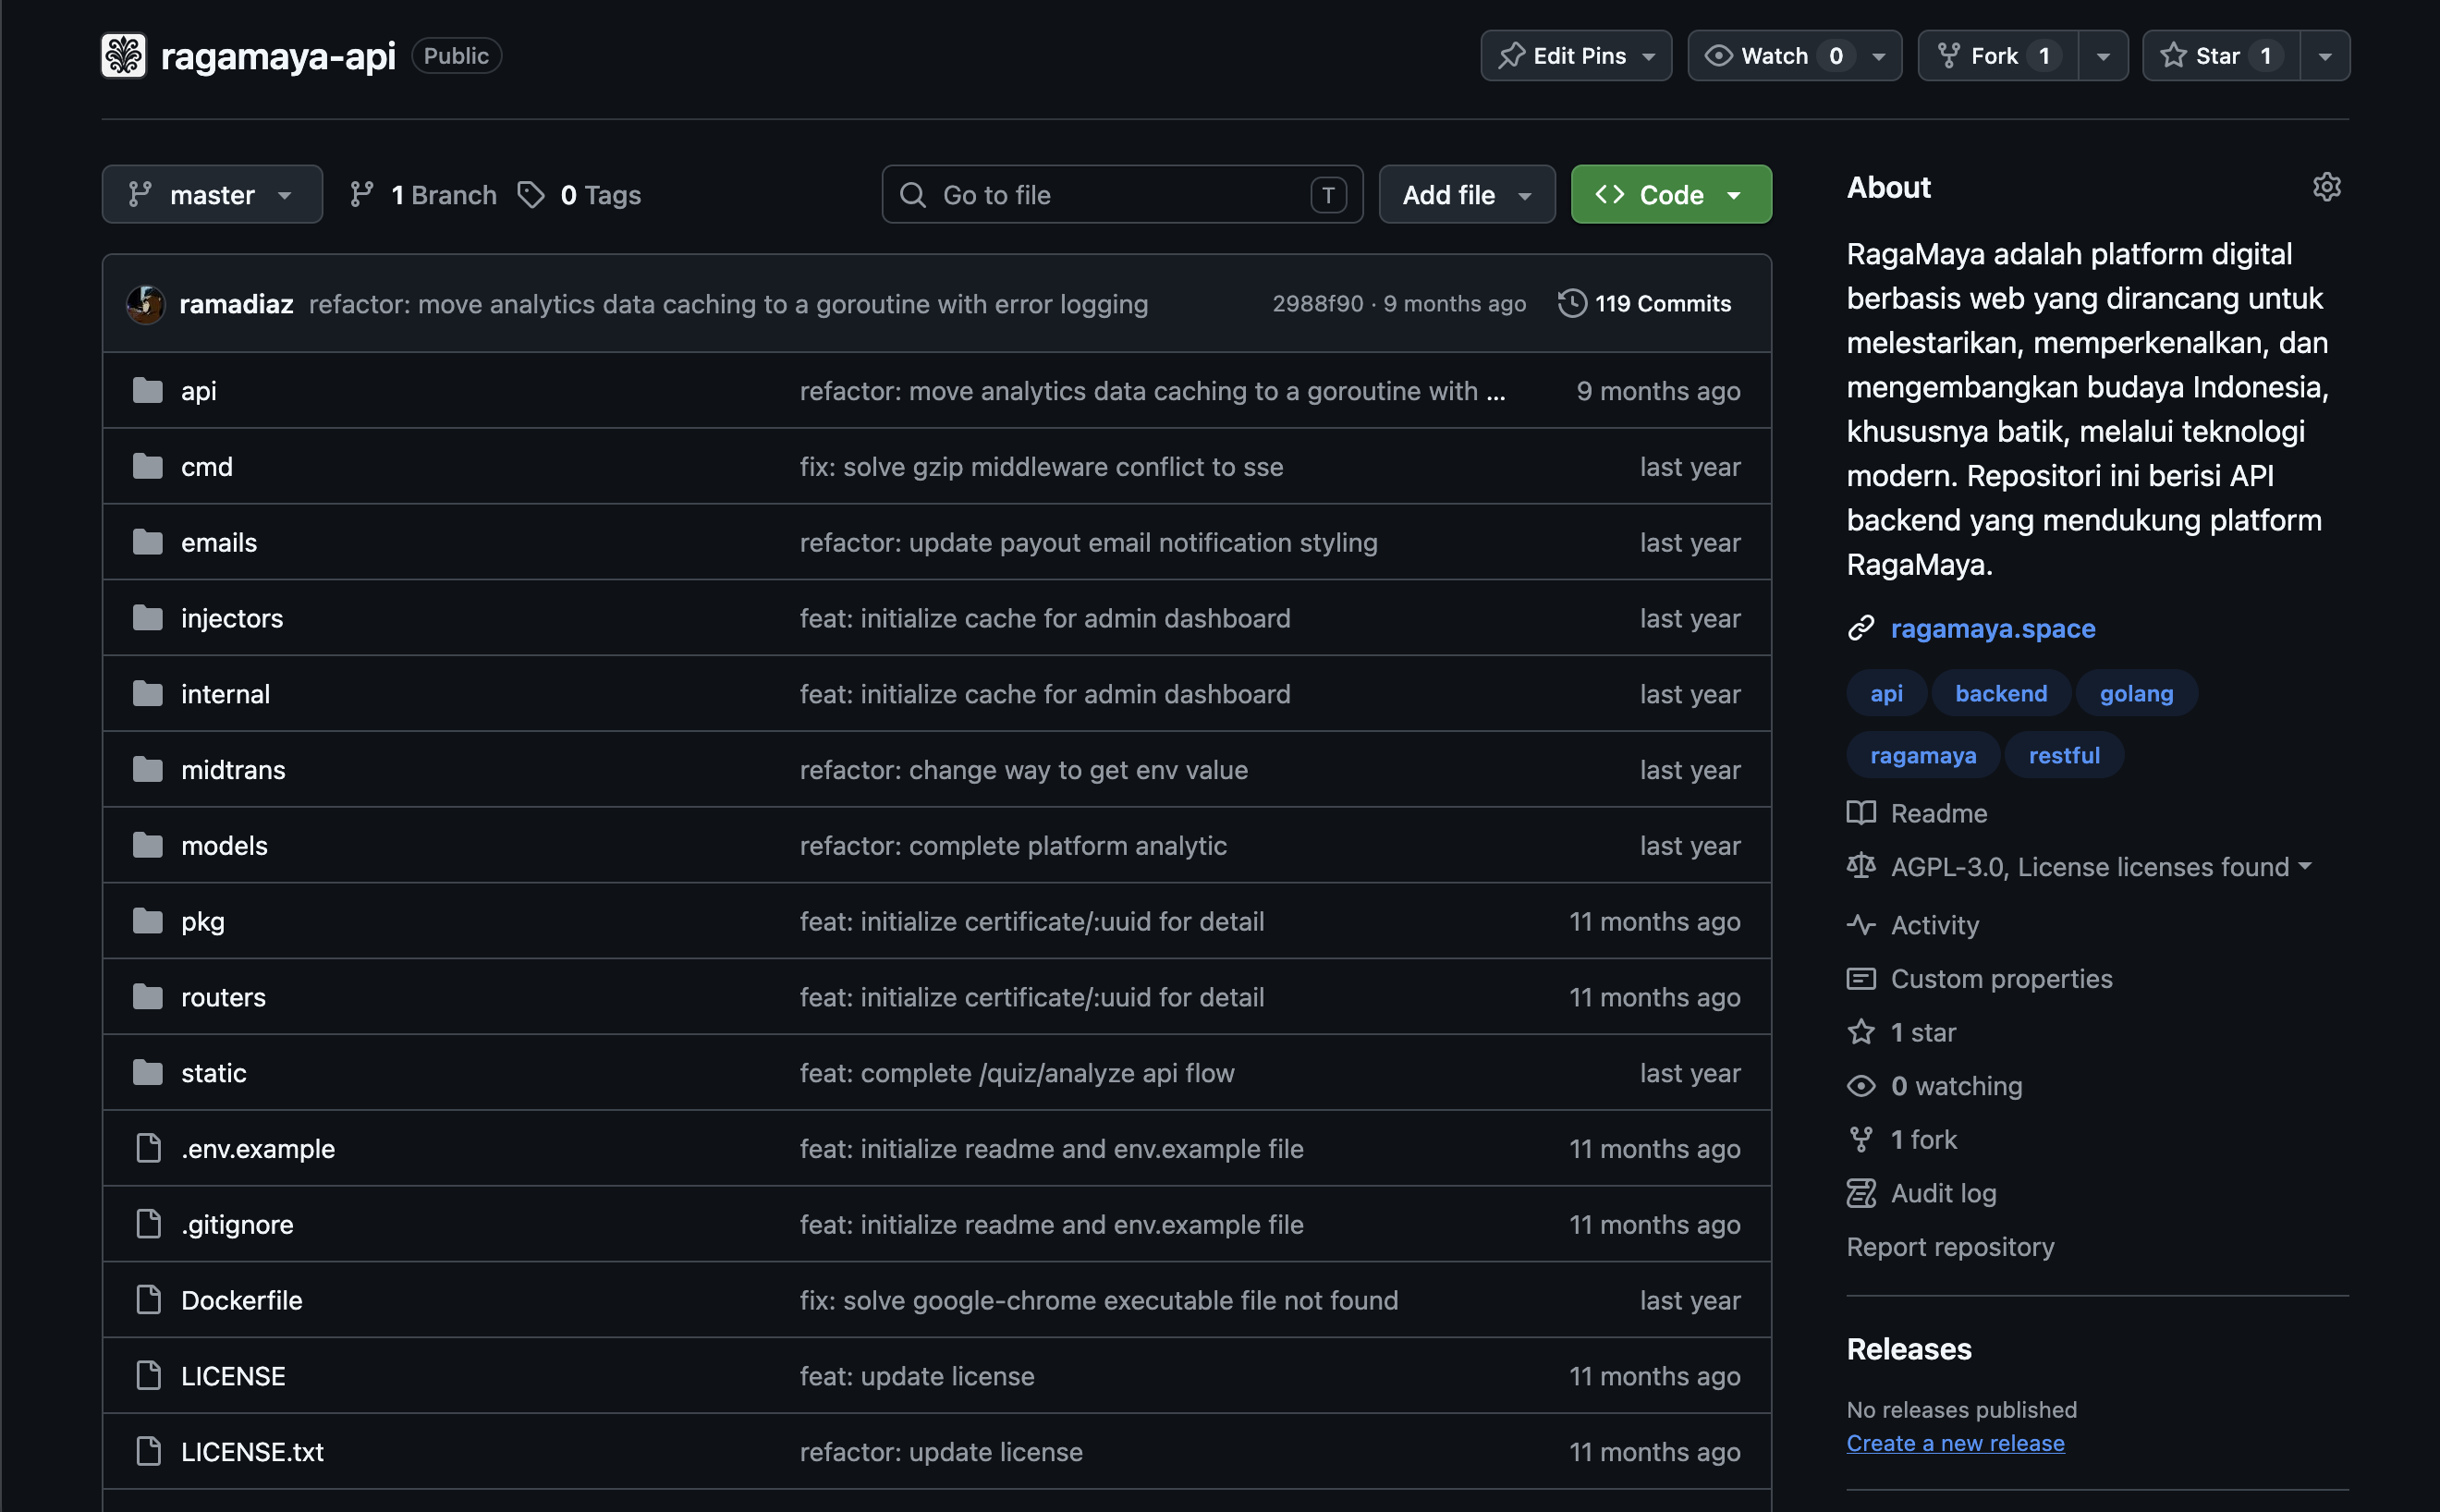Click the api folder icon
The width and height of the screenshot is (2440, 1512).
(148, 391)
